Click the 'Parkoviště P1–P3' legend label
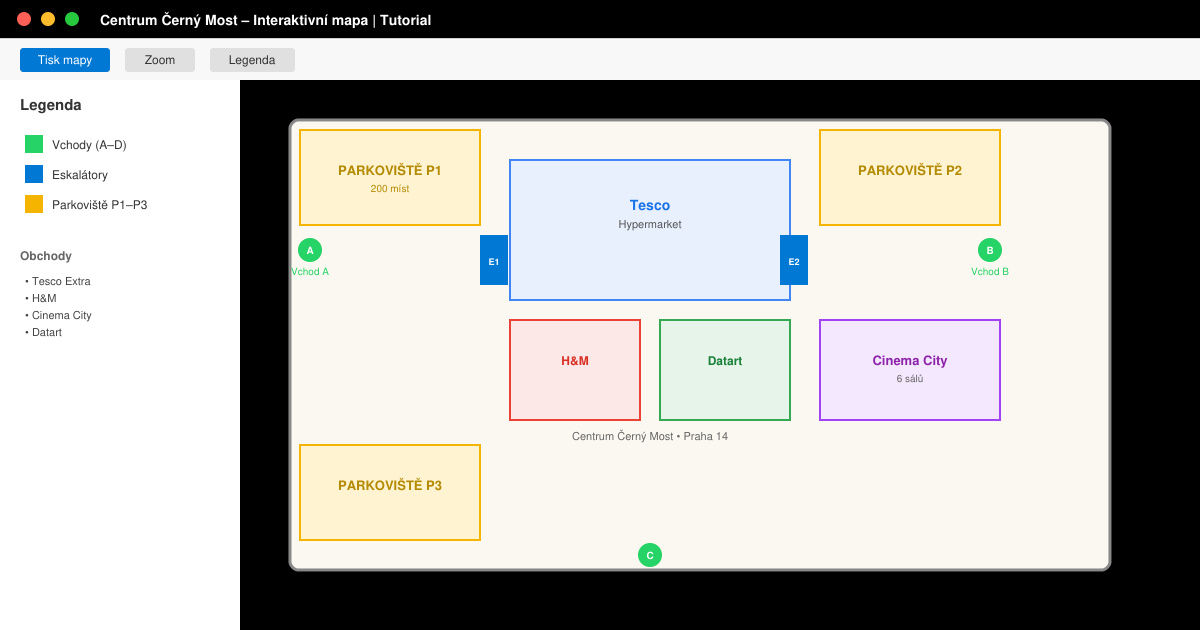This screenshot has height=630, width=1200. pos(100,205)
